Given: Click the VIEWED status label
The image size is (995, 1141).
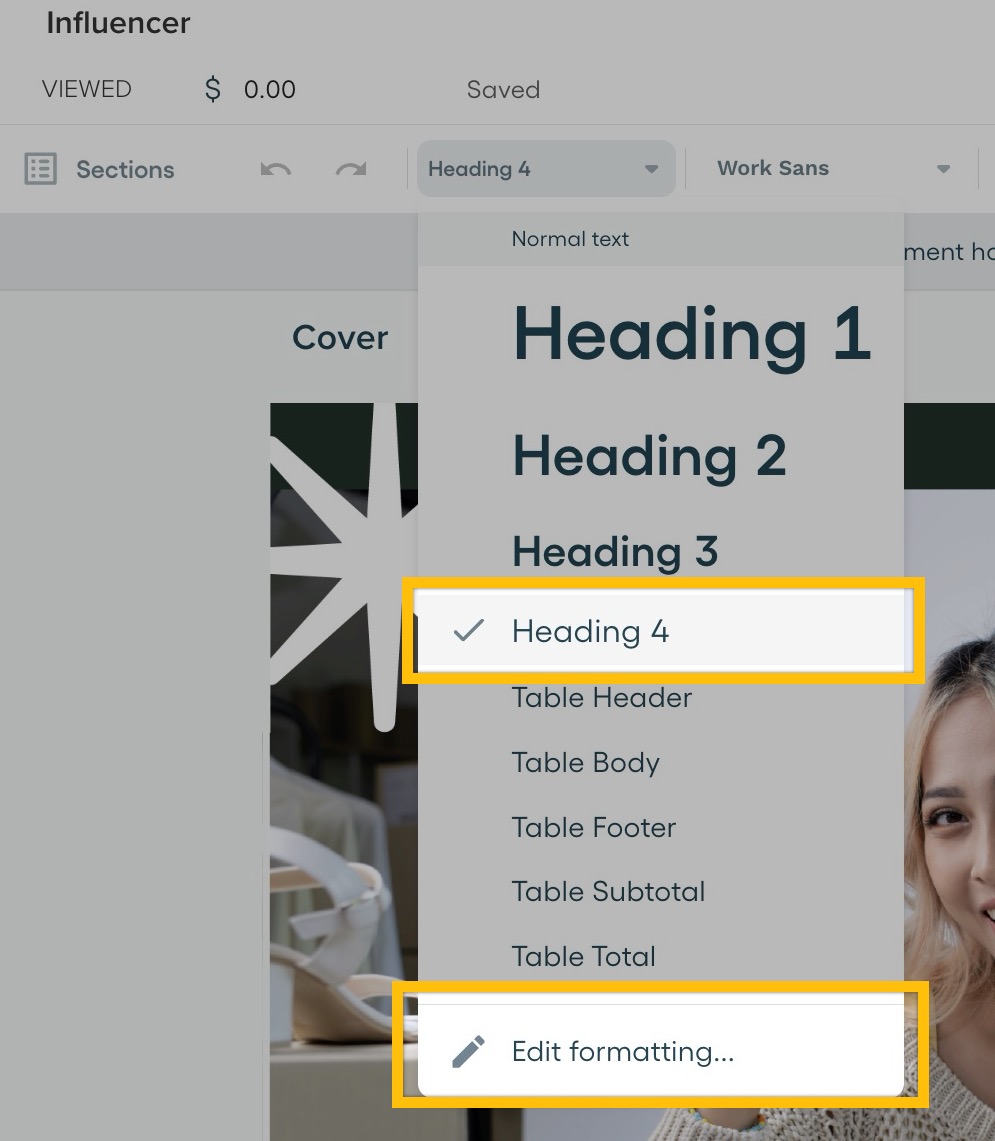Looking at the screenshot, I should (87, 89).
